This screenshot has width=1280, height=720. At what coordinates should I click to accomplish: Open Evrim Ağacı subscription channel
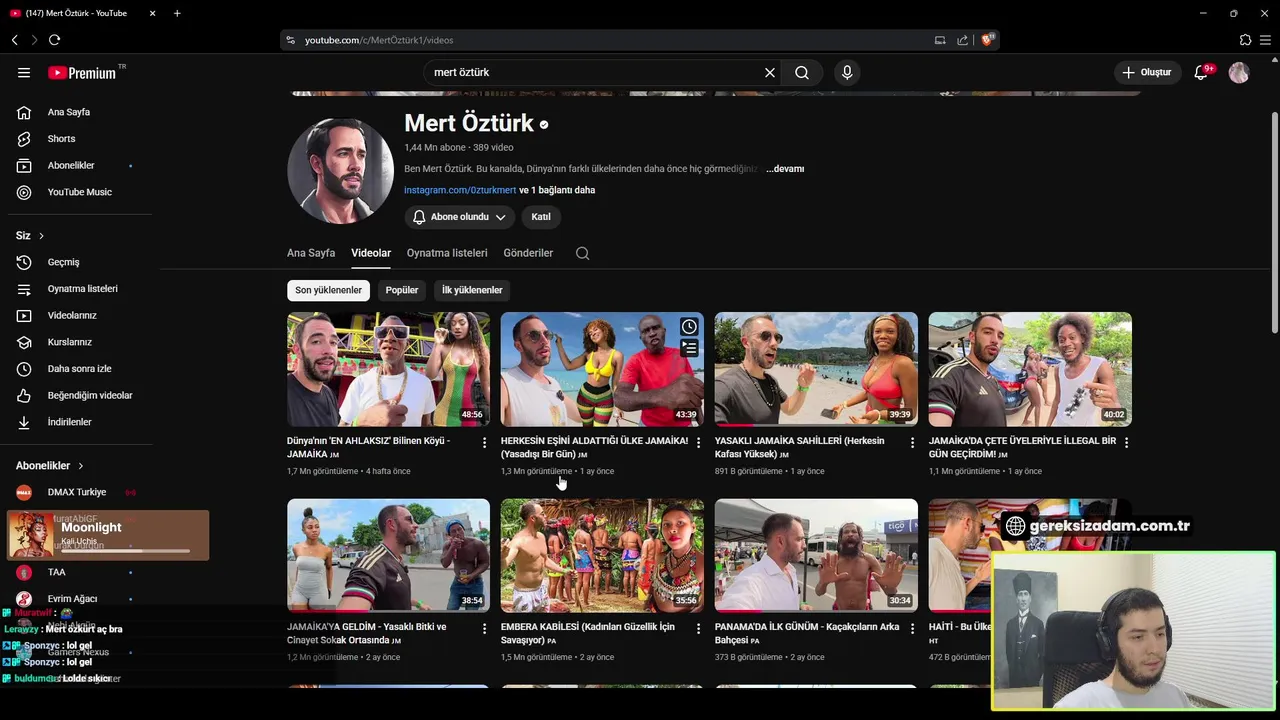pyautogui.click(x=80, y=599)
